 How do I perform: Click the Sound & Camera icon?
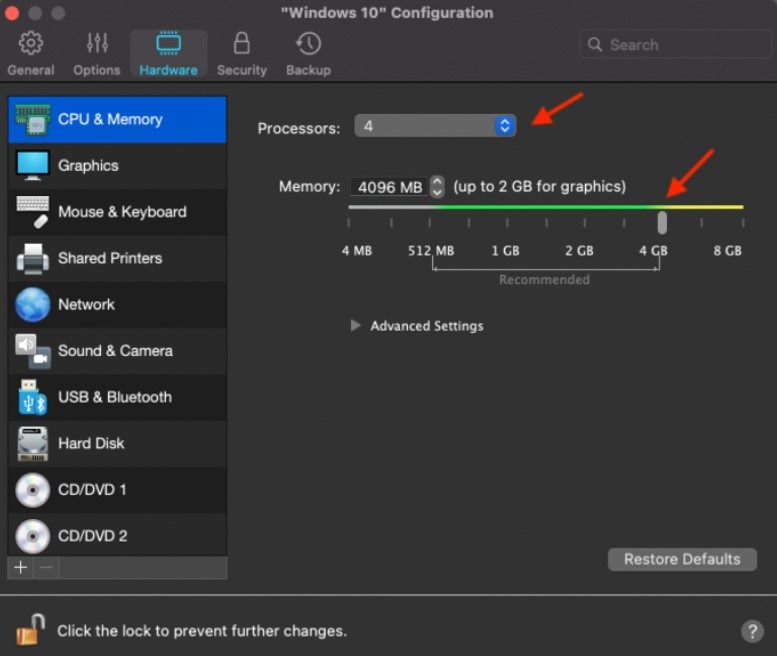(33, 351)
